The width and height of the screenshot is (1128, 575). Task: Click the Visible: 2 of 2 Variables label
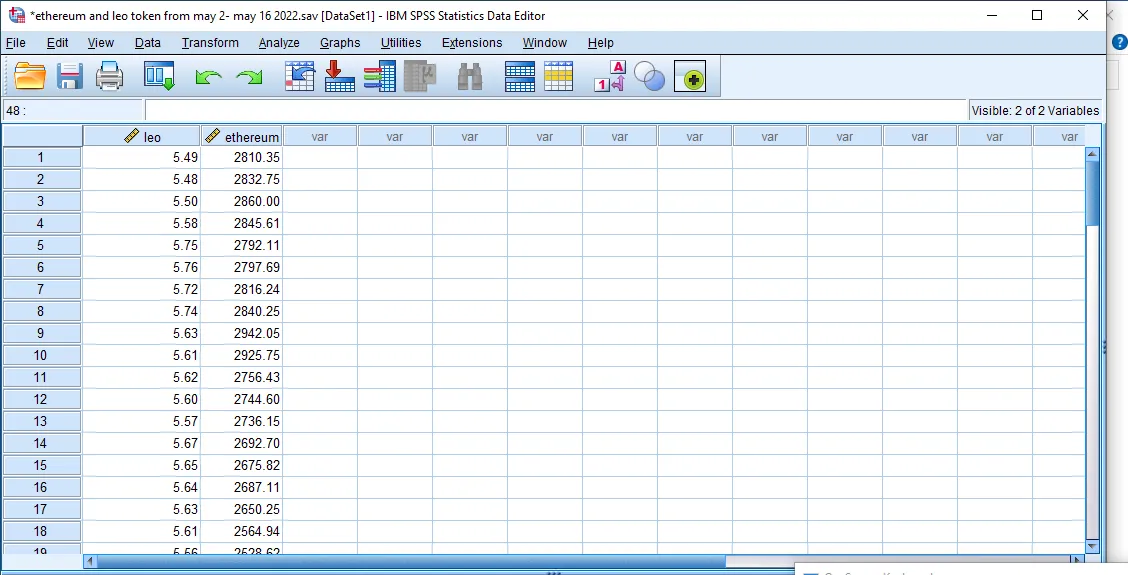point(1035,111)
